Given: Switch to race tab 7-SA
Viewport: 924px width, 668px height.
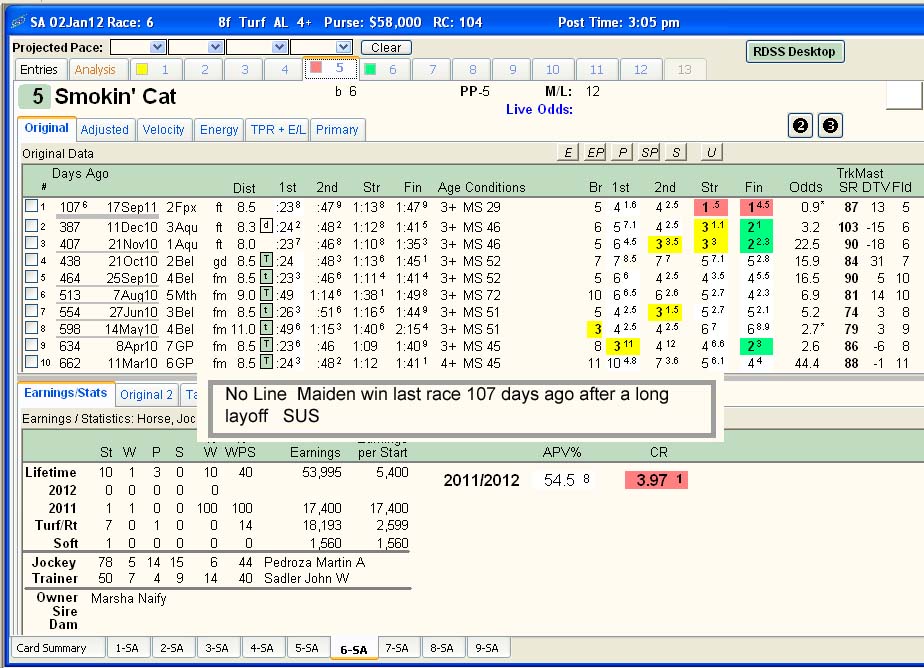Looking at the screenshot, I should (x=397, y=648).
